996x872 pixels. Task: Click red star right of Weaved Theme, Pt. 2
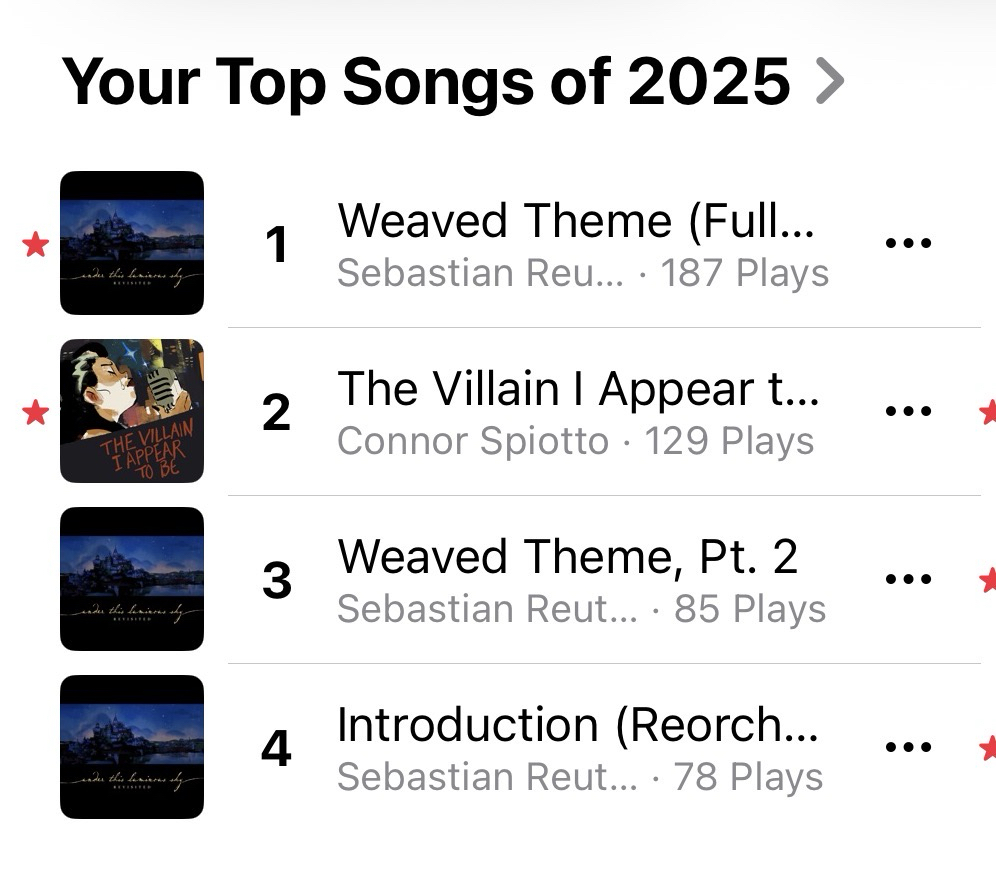pos(989,579)
